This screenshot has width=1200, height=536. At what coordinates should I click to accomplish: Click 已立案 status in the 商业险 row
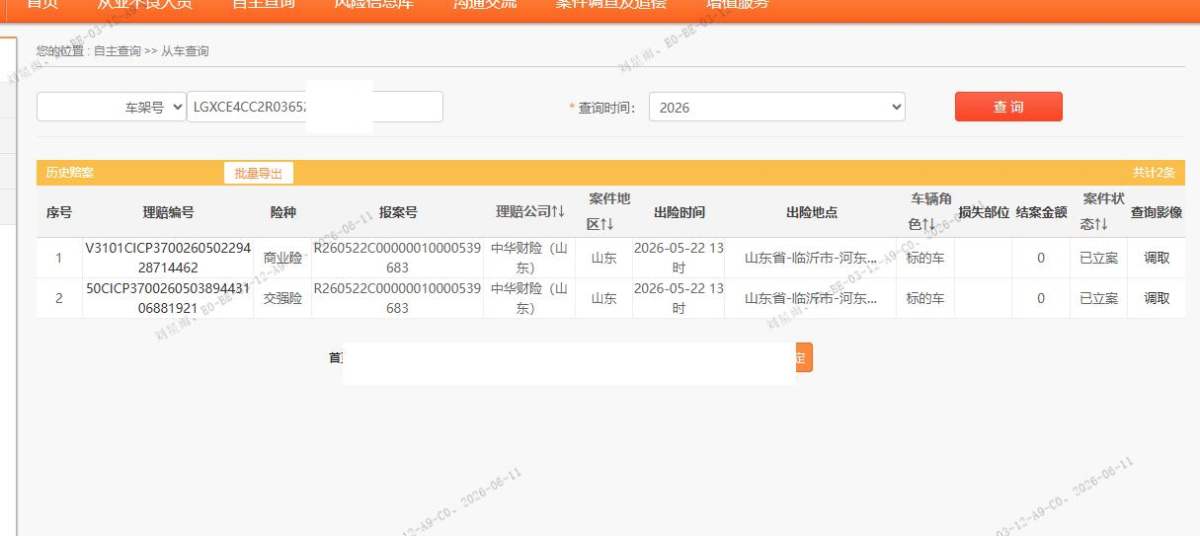click(x=1098, y=258)
